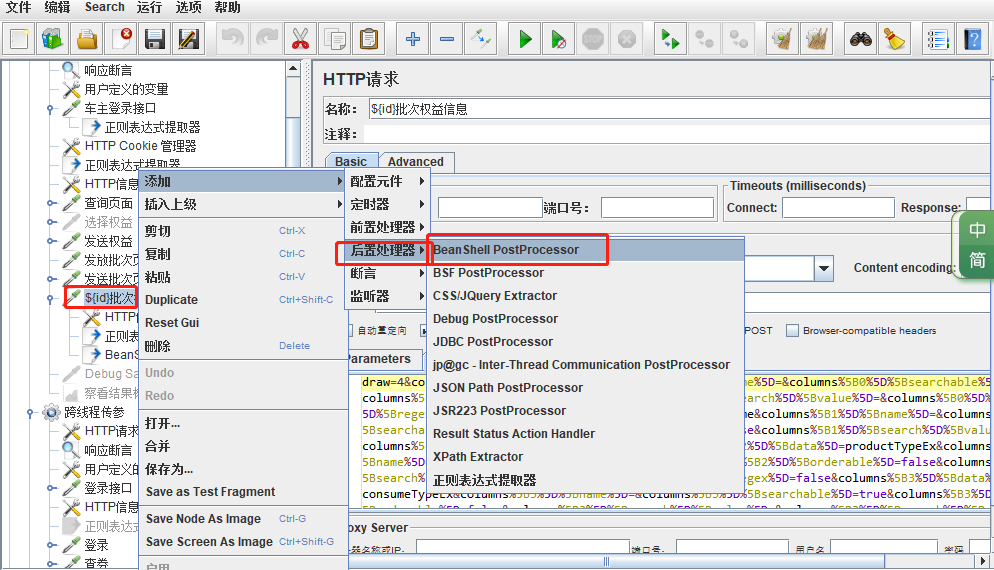Viewport: 994px width, 570px height.
Task: Open the Templates icon in toolbar
Action: point(53,39)
